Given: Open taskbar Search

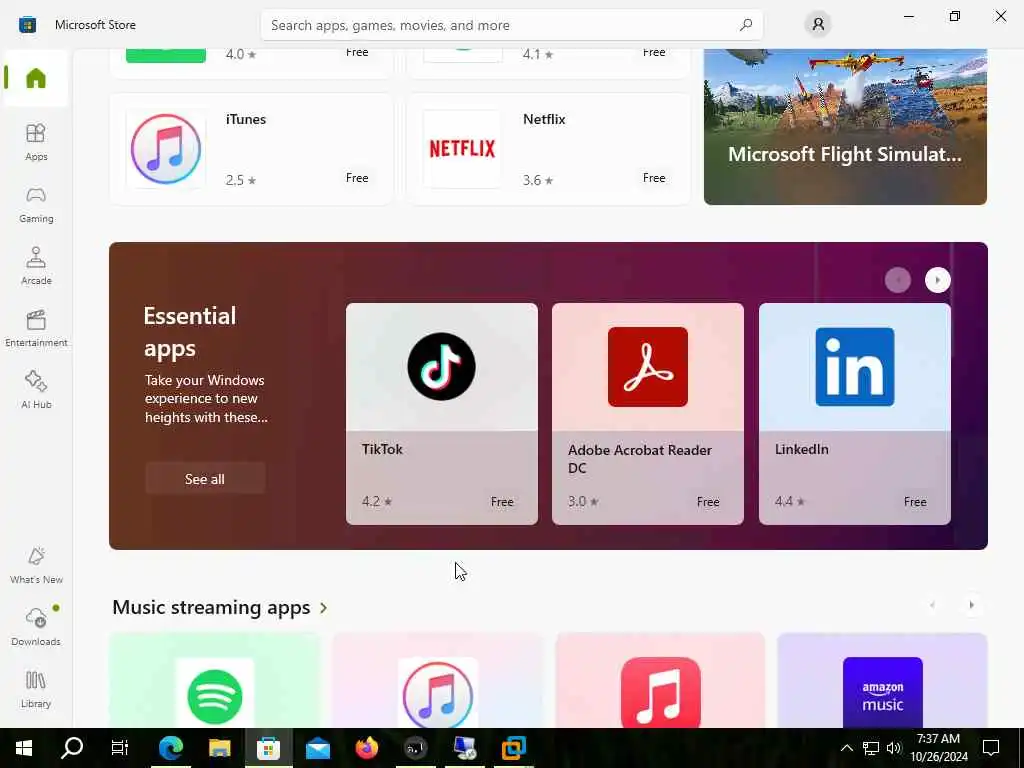Looking at the screenshot, I should click(72, 748).
